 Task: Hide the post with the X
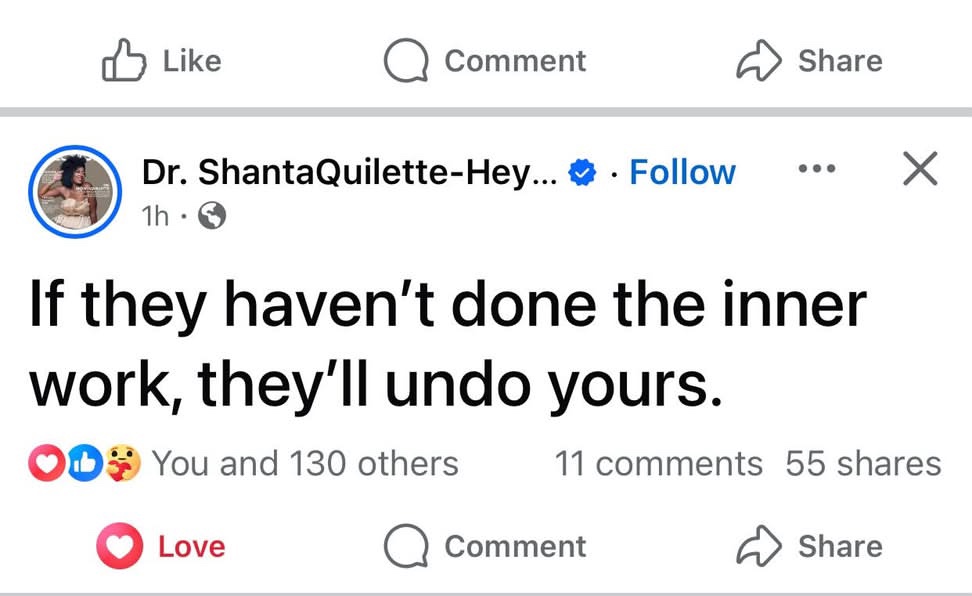[920, 168]
